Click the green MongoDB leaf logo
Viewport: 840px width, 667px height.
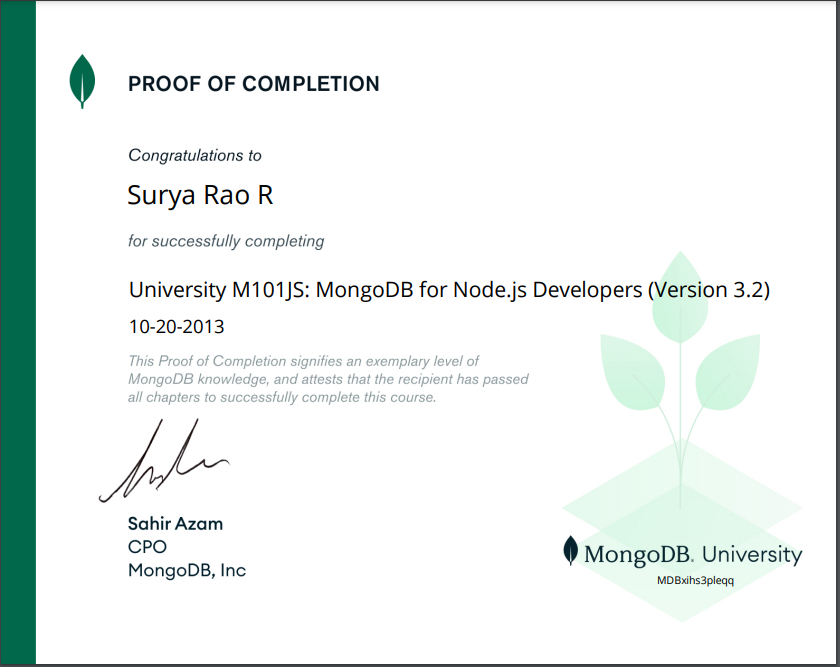point(82,81)
